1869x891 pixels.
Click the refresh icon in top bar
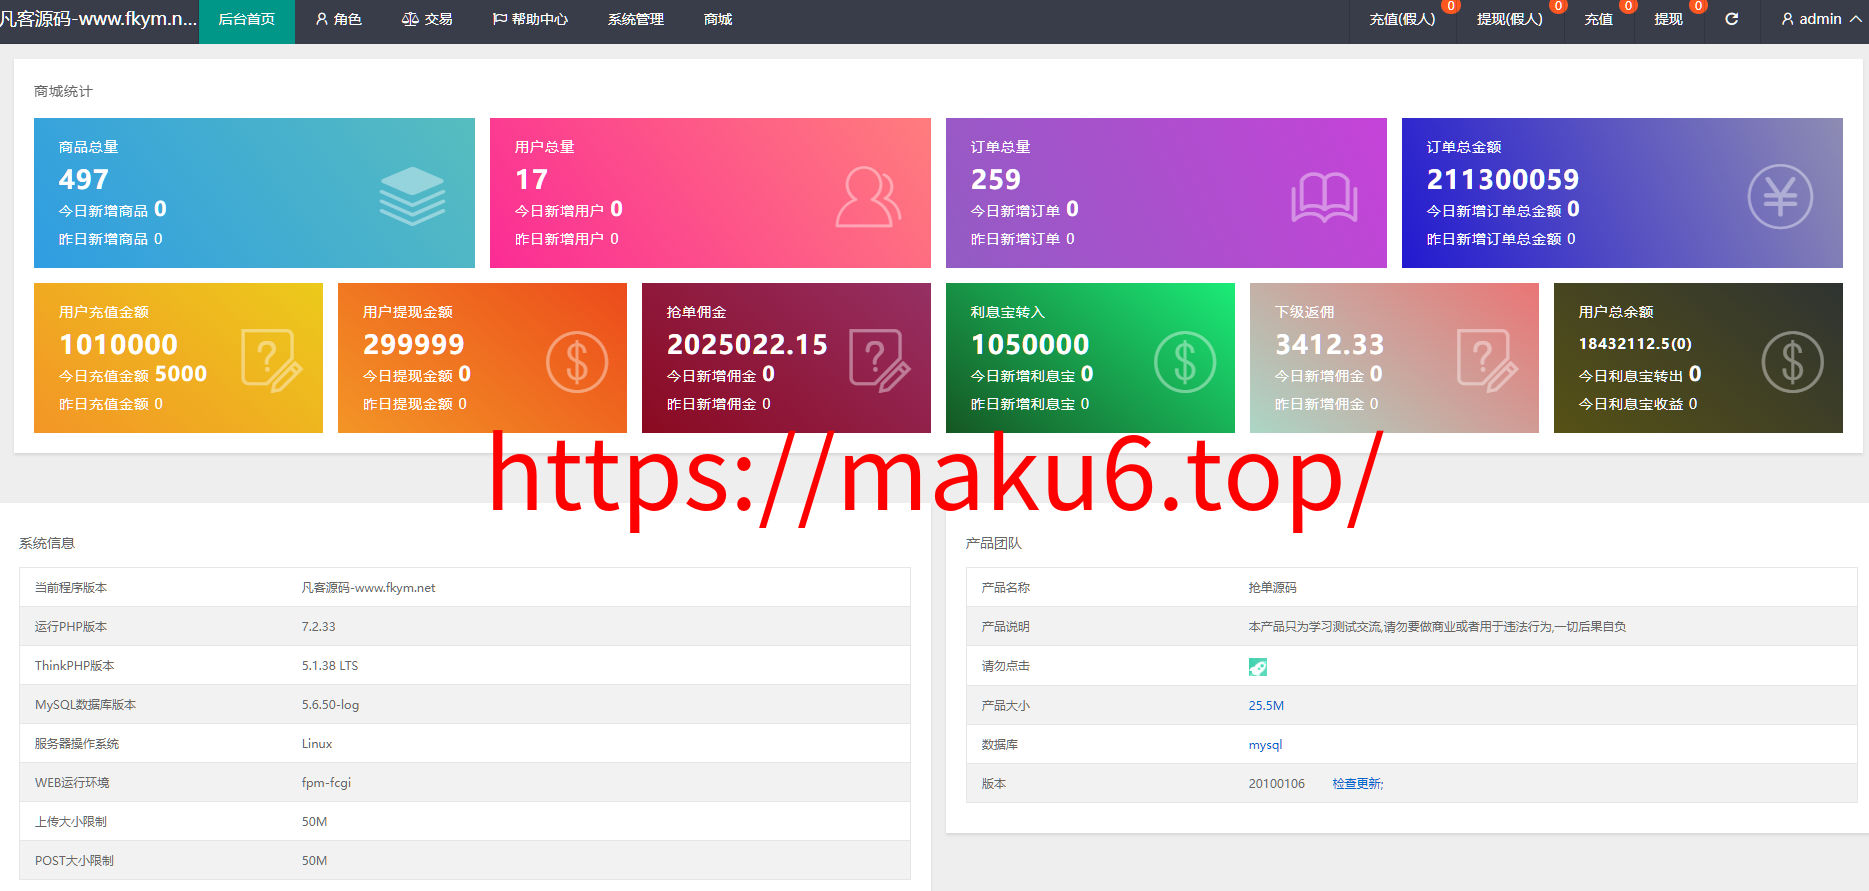tap(1732, 19)
